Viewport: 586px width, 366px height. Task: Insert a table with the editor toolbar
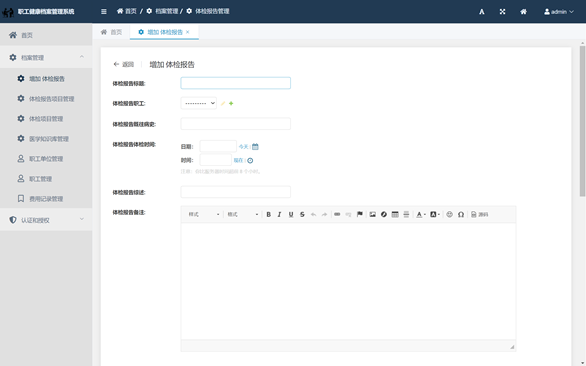point(395,214)
